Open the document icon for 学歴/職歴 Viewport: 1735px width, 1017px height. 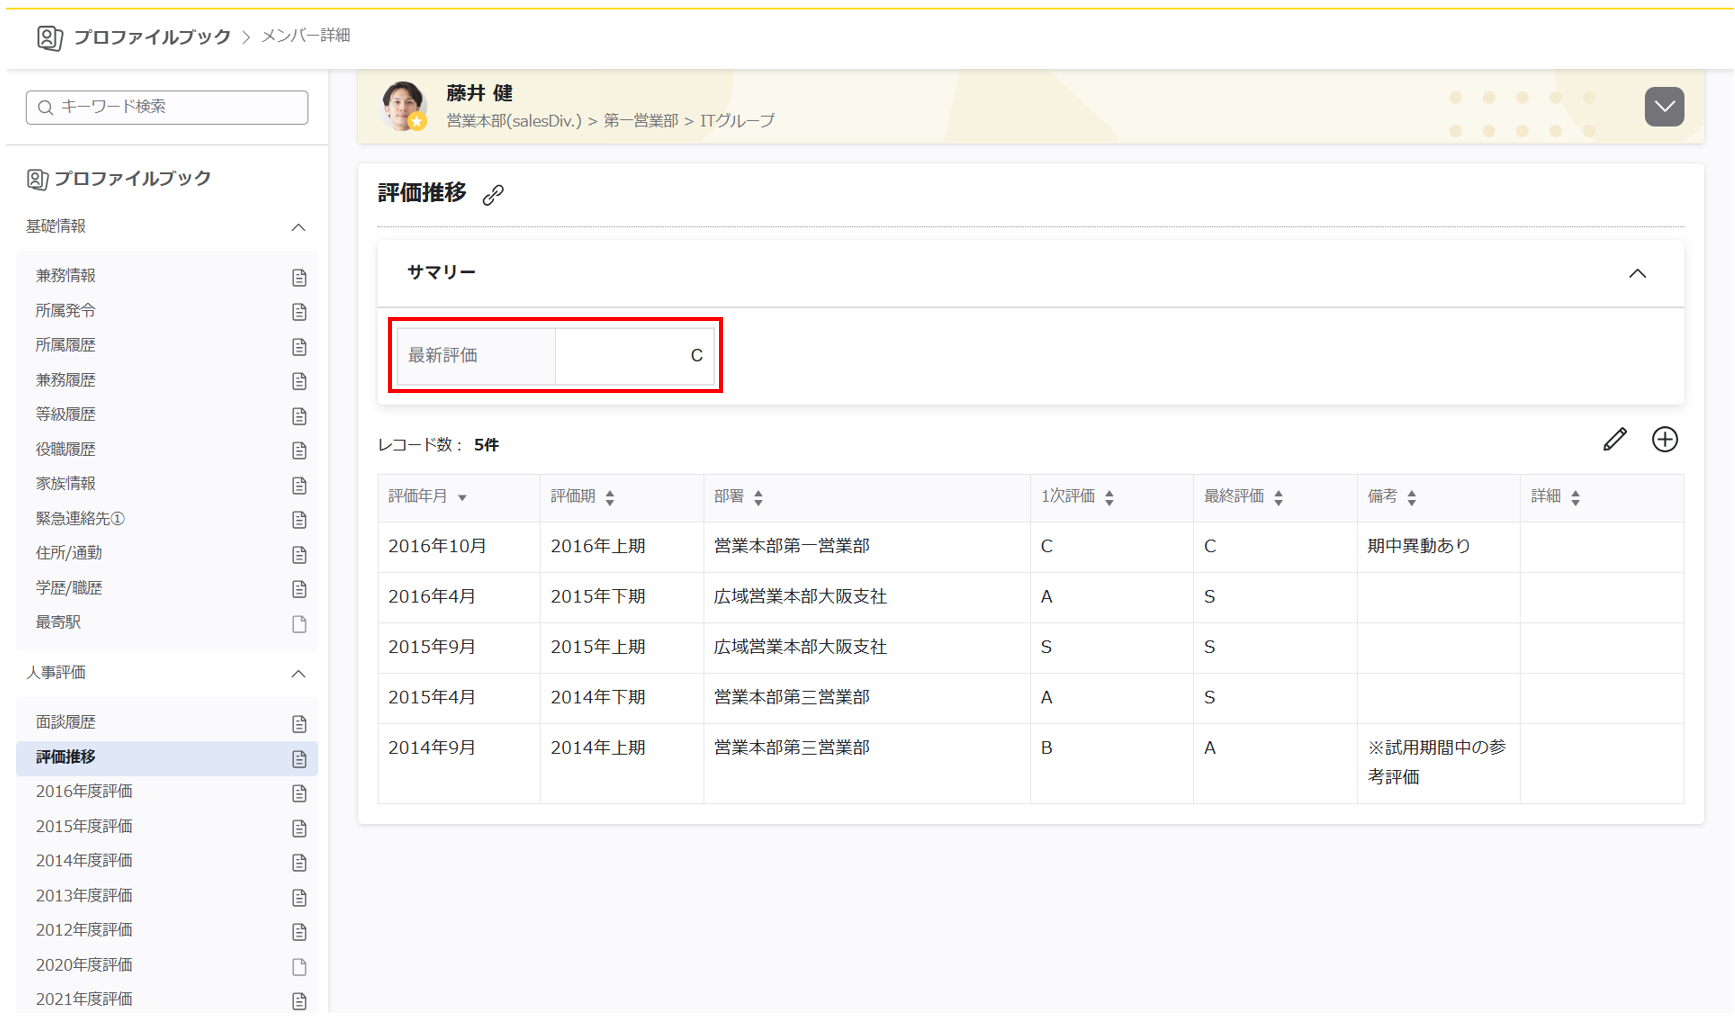tap(299, 589)
